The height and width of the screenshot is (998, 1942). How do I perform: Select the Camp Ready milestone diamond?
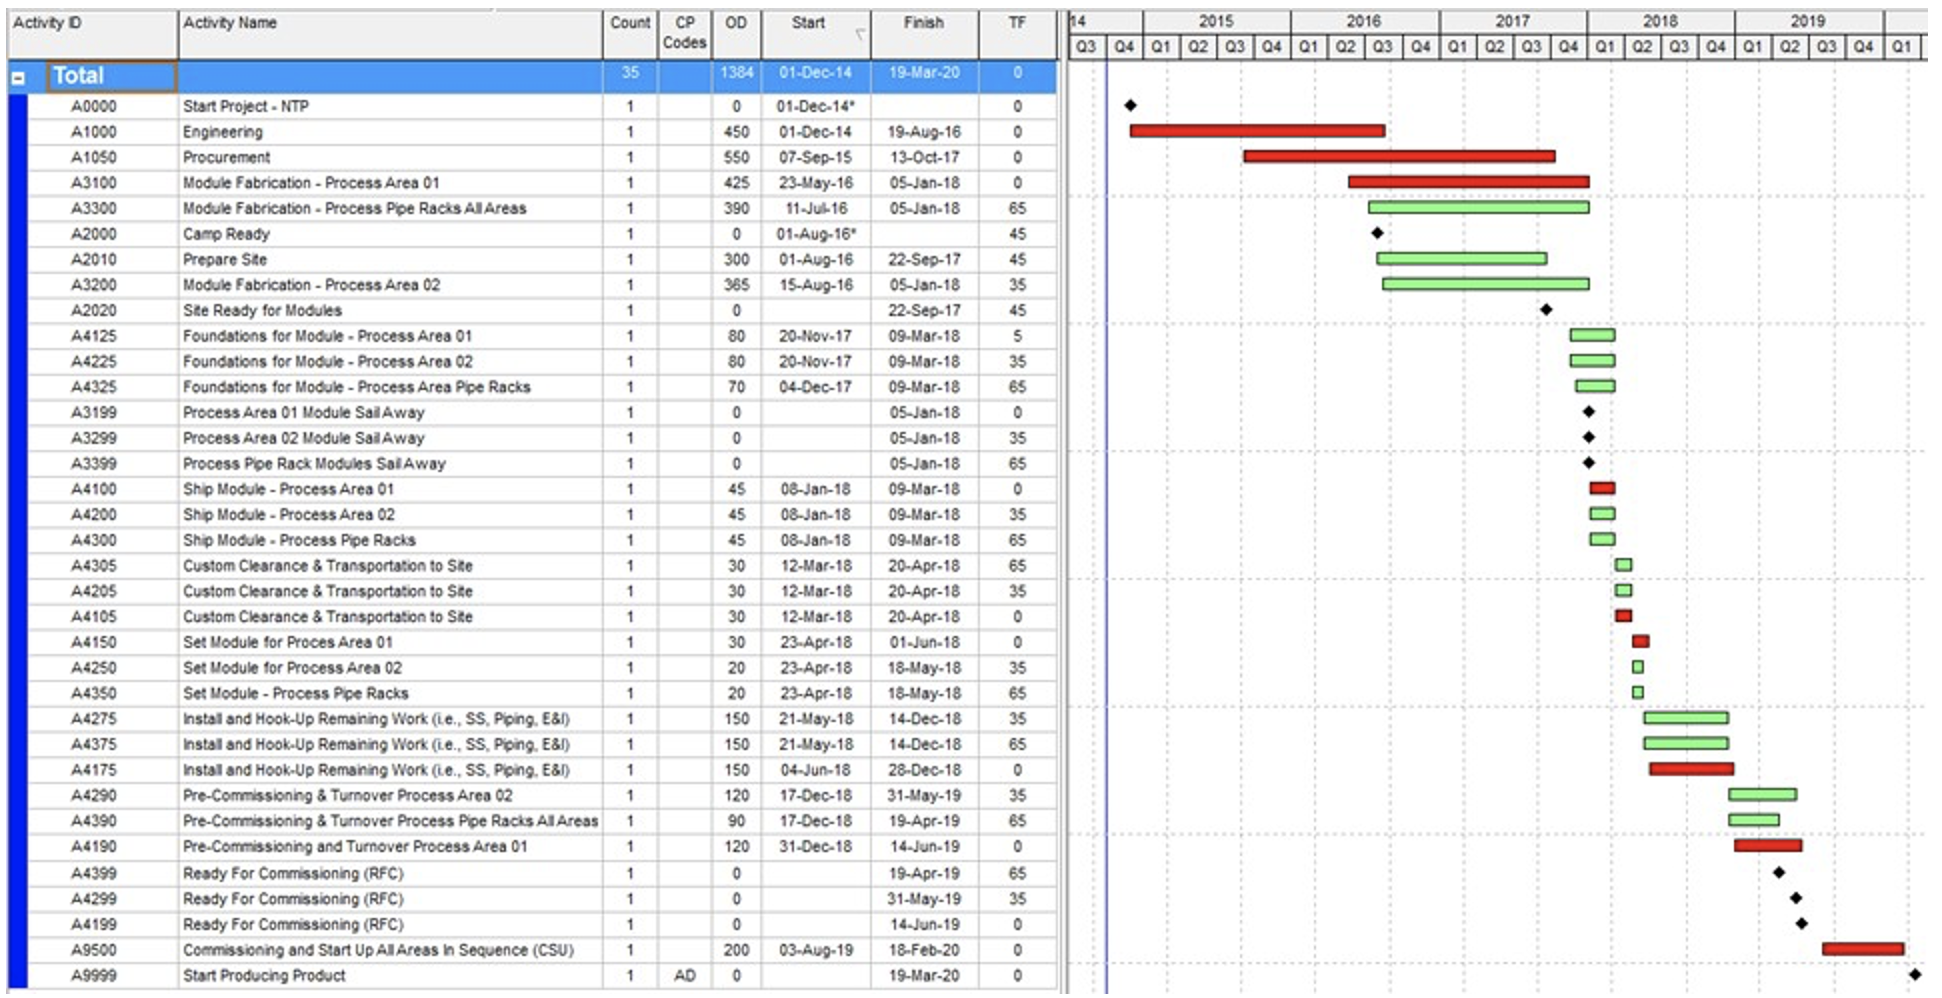(x=1378, y=234)
